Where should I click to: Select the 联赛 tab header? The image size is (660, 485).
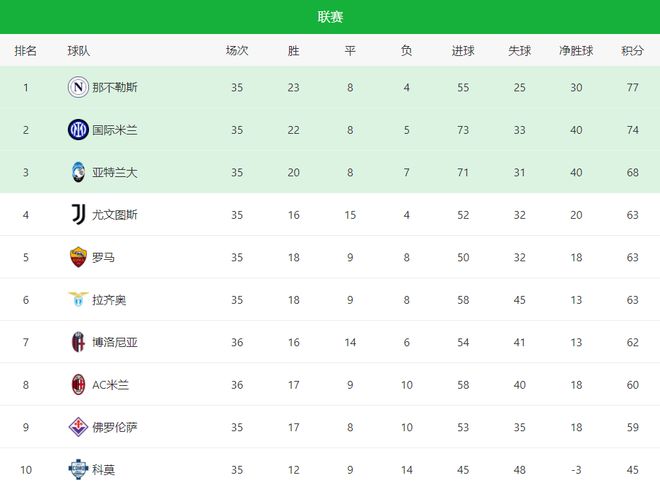pos(330,17)
